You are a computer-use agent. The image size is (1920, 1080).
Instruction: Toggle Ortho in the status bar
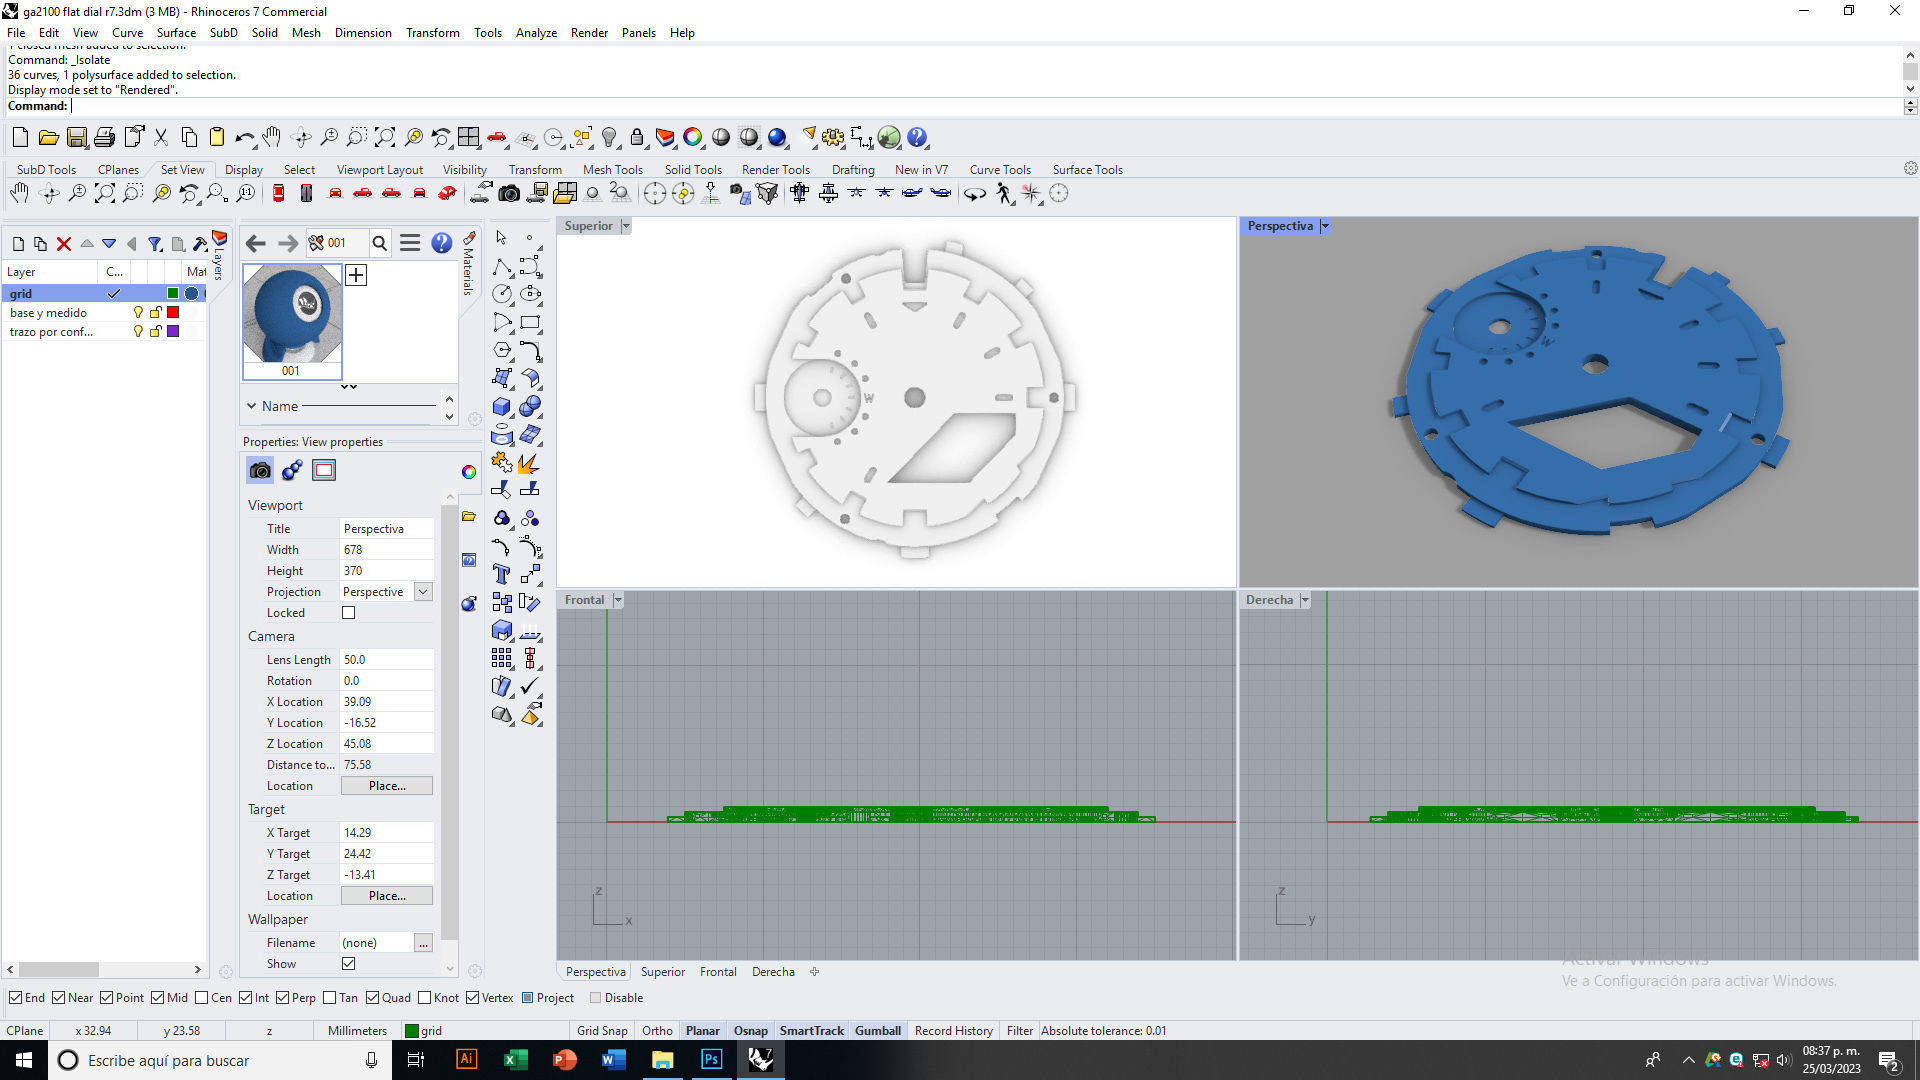pos(657,1030)
